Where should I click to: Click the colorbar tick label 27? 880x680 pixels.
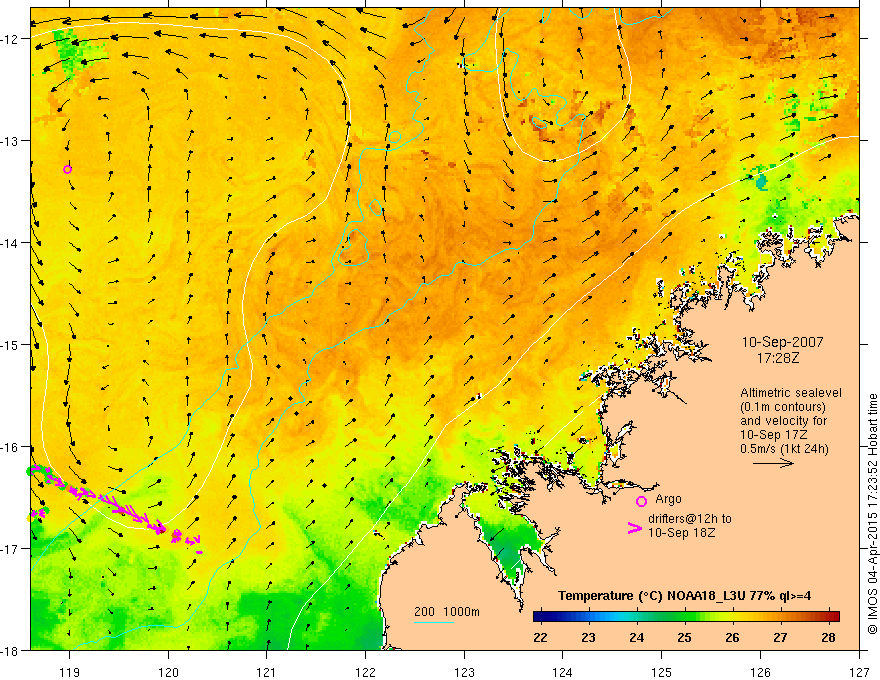[x=780, y=637]
